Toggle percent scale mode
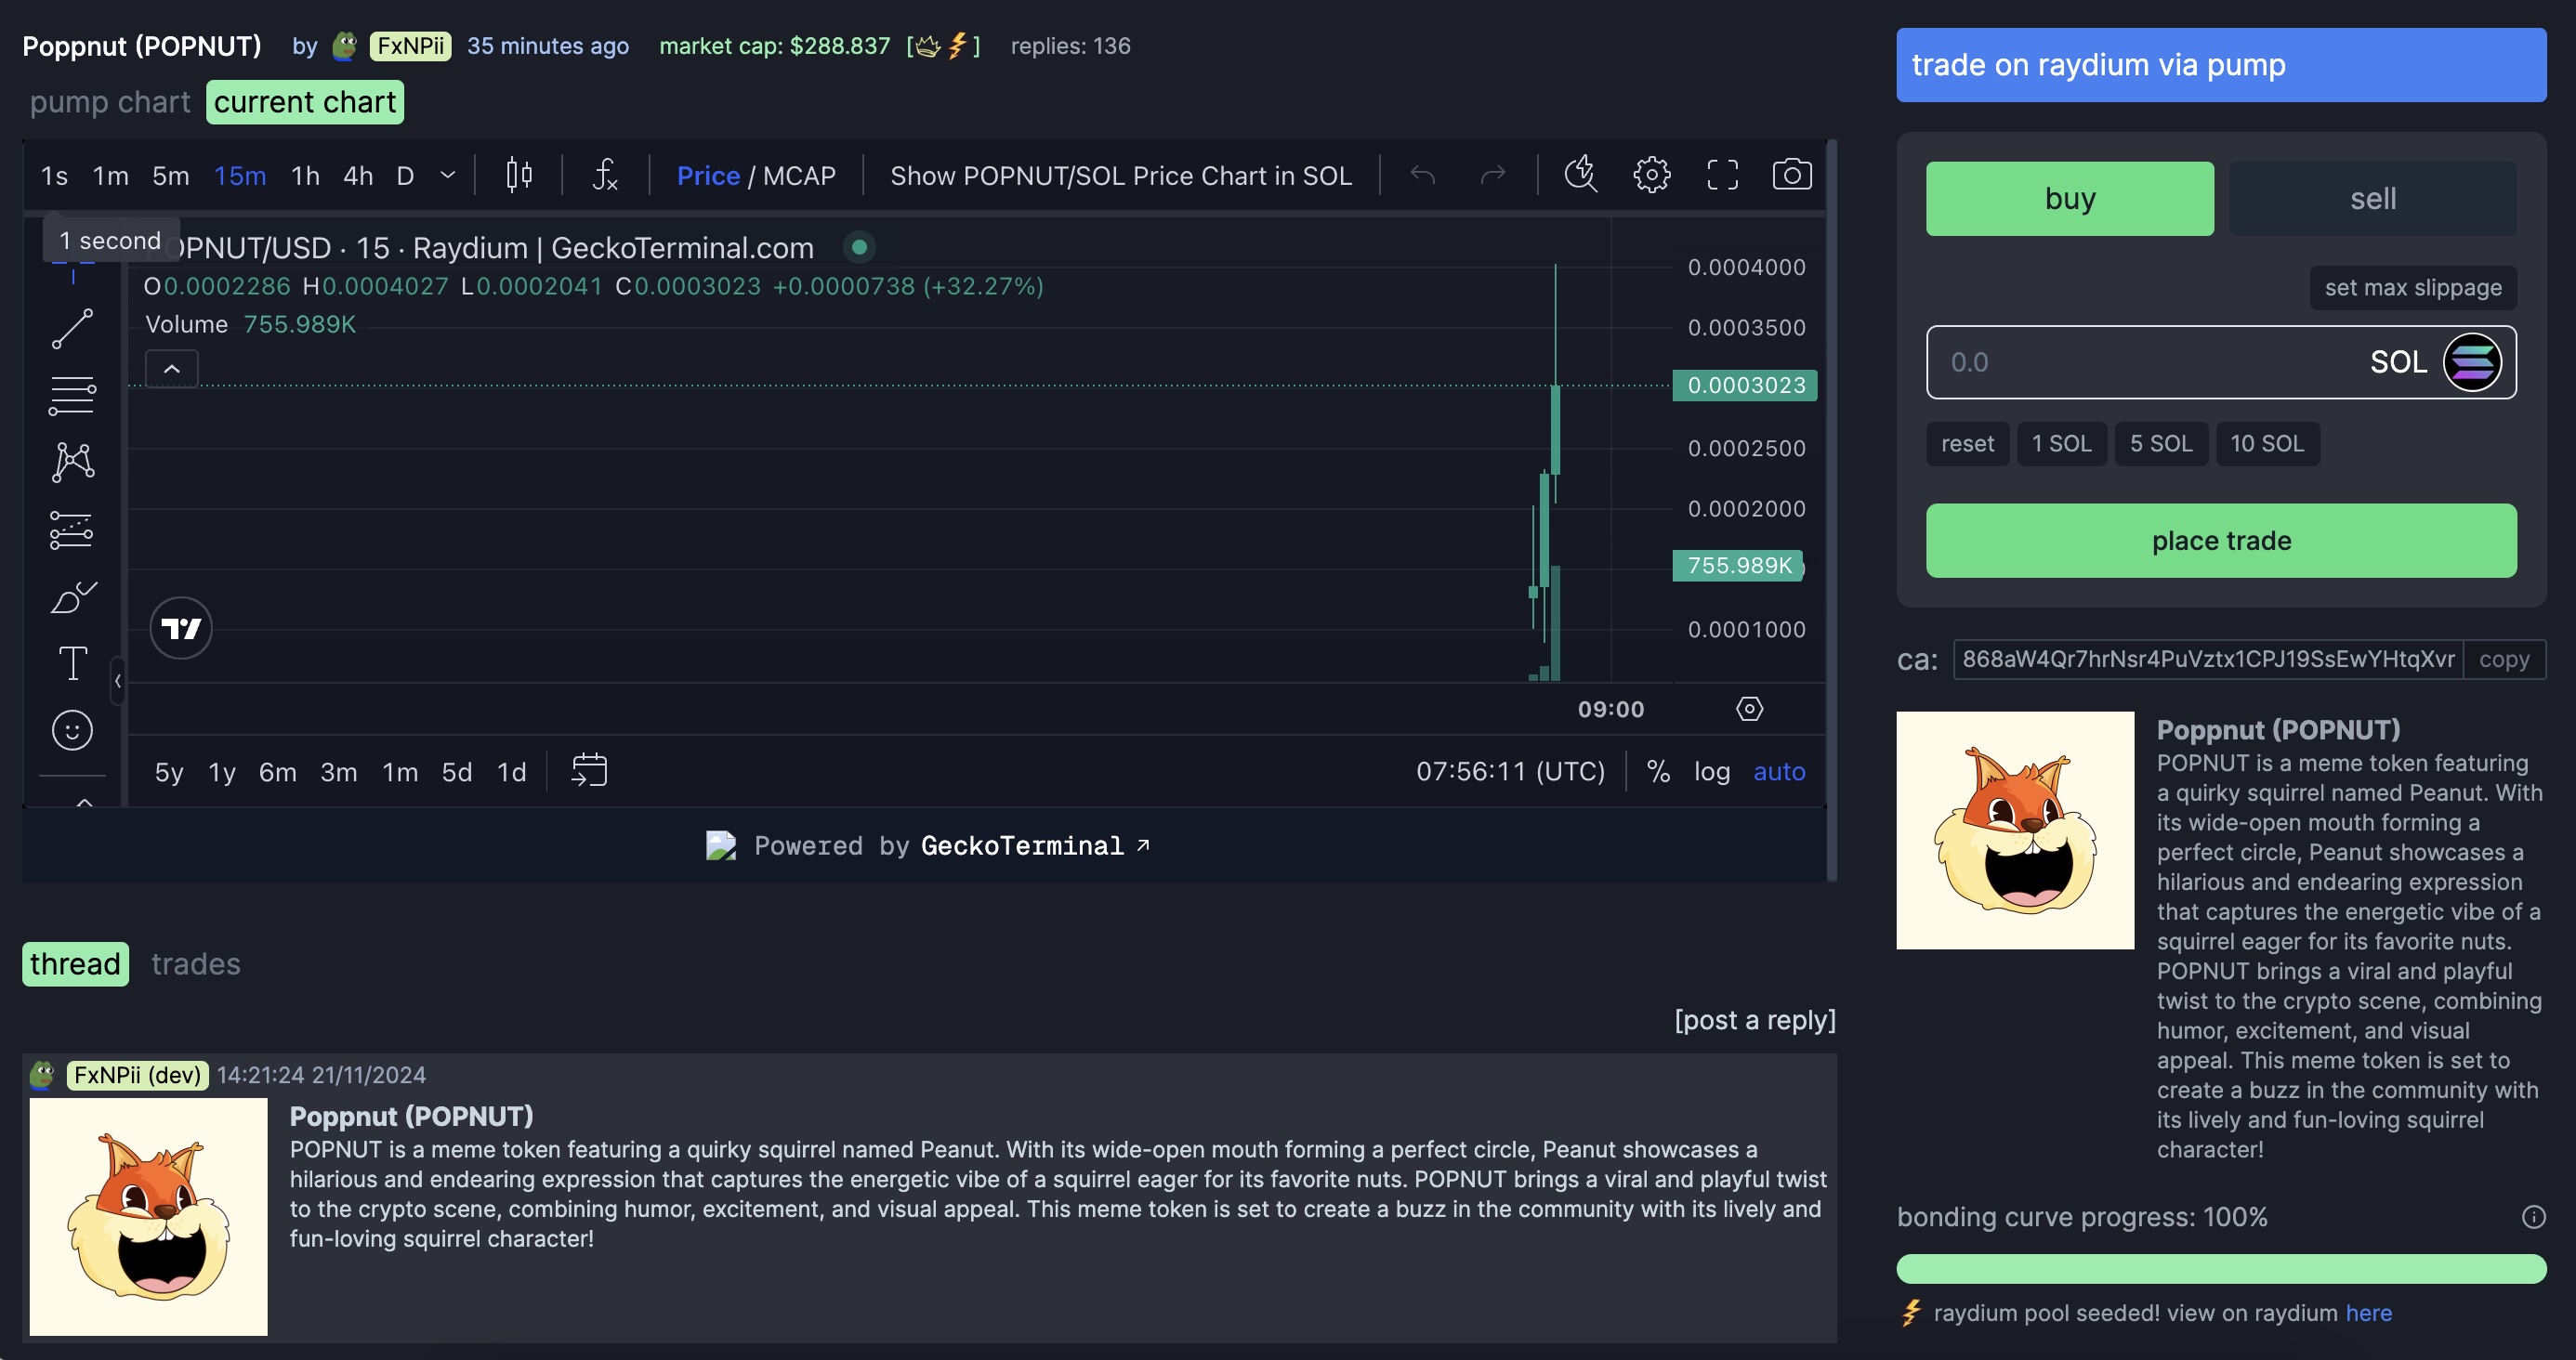 (1658, 771)
